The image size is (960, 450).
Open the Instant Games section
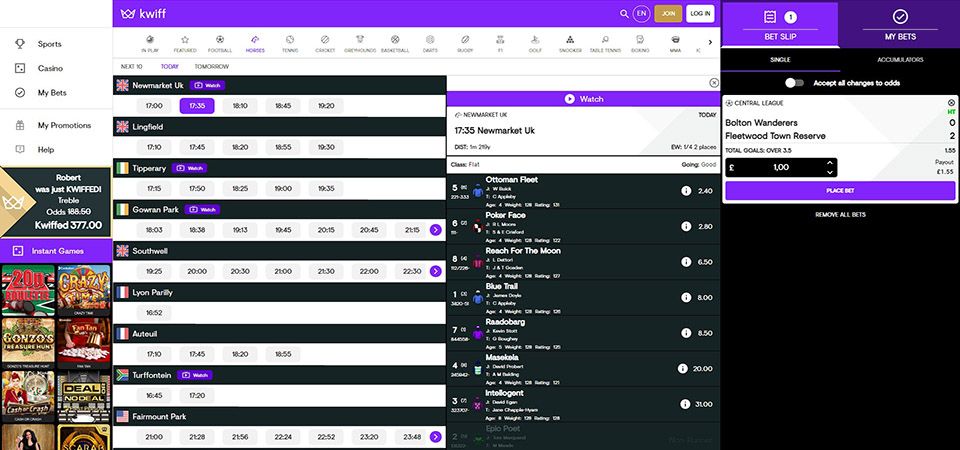click(56, 251)
